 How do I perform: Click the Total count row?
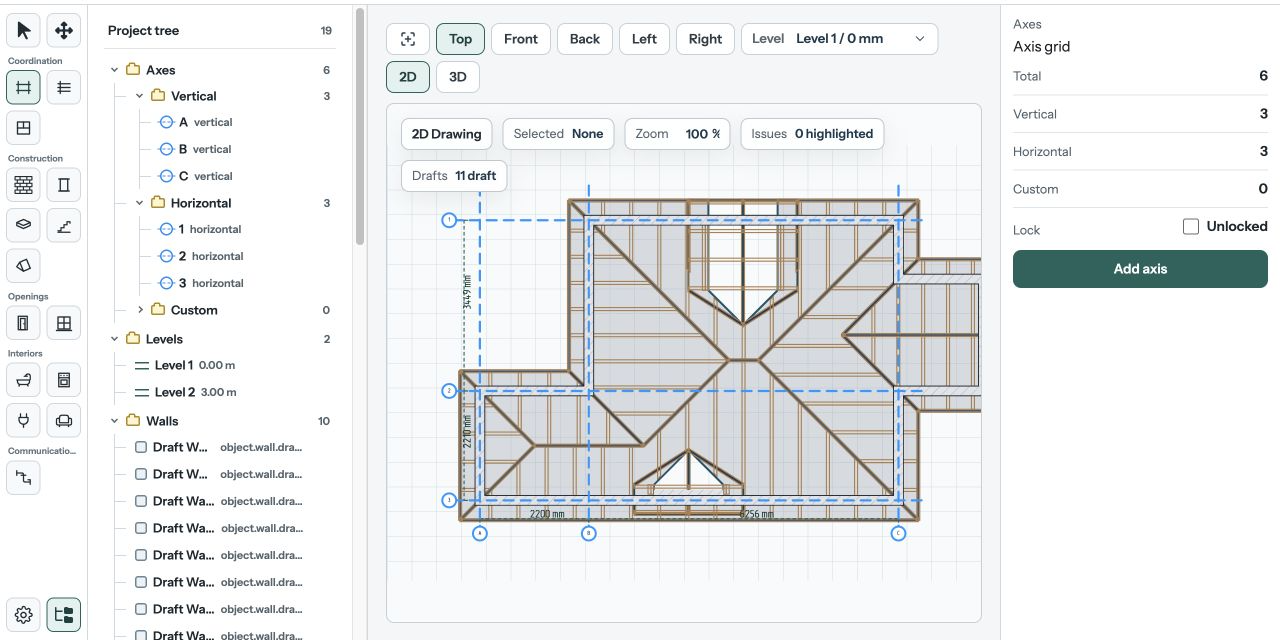1140,76
